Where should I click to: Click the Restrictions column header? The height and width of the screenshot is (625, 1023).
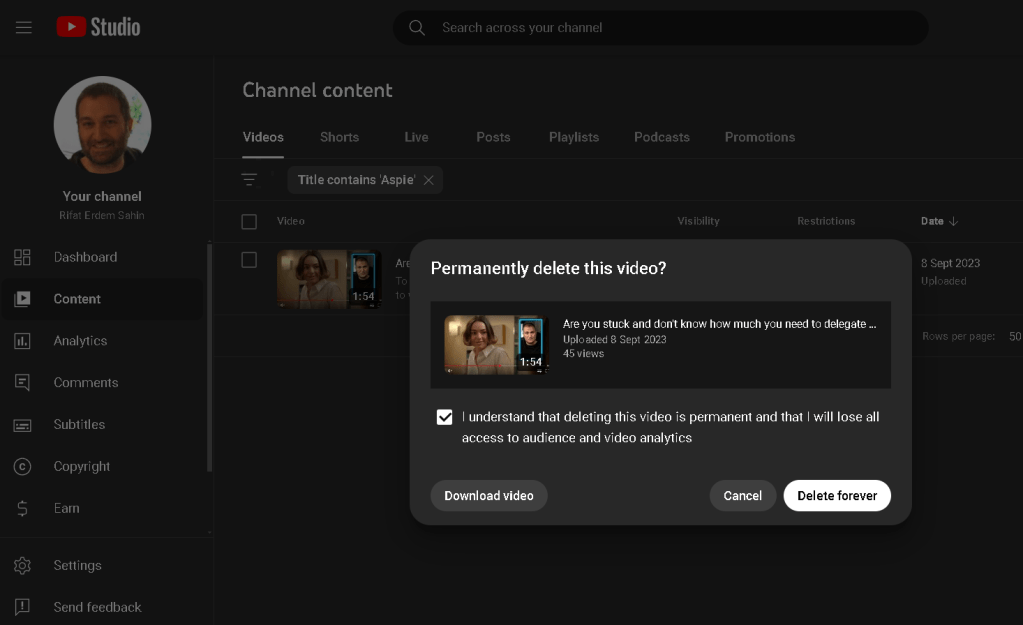pyautogui.click(x=826, y=221)
